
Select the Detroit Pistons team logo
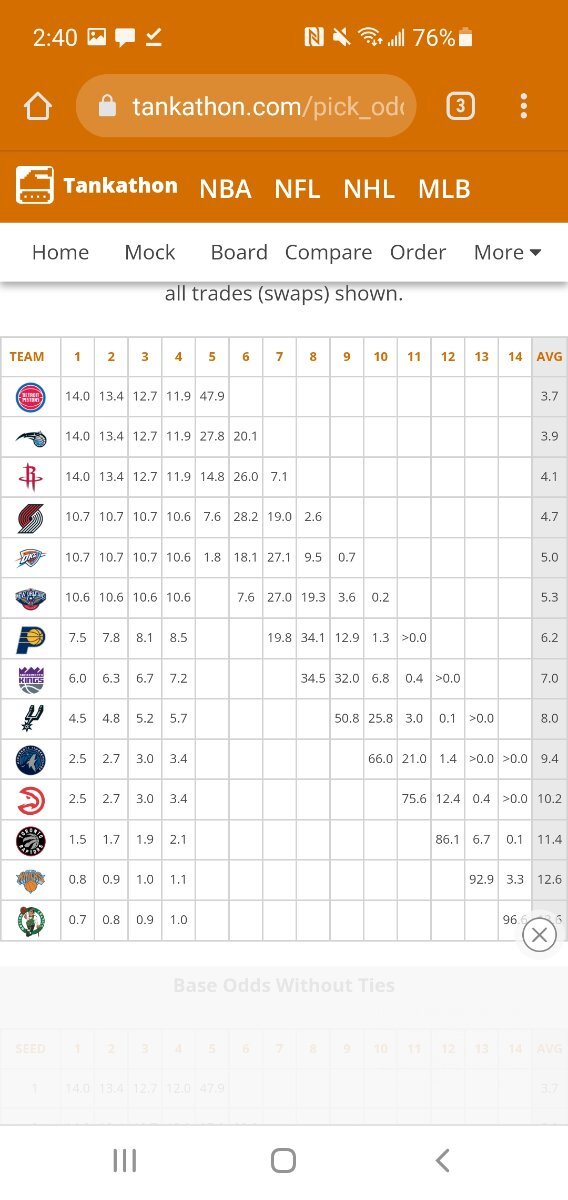coord(30,397)
